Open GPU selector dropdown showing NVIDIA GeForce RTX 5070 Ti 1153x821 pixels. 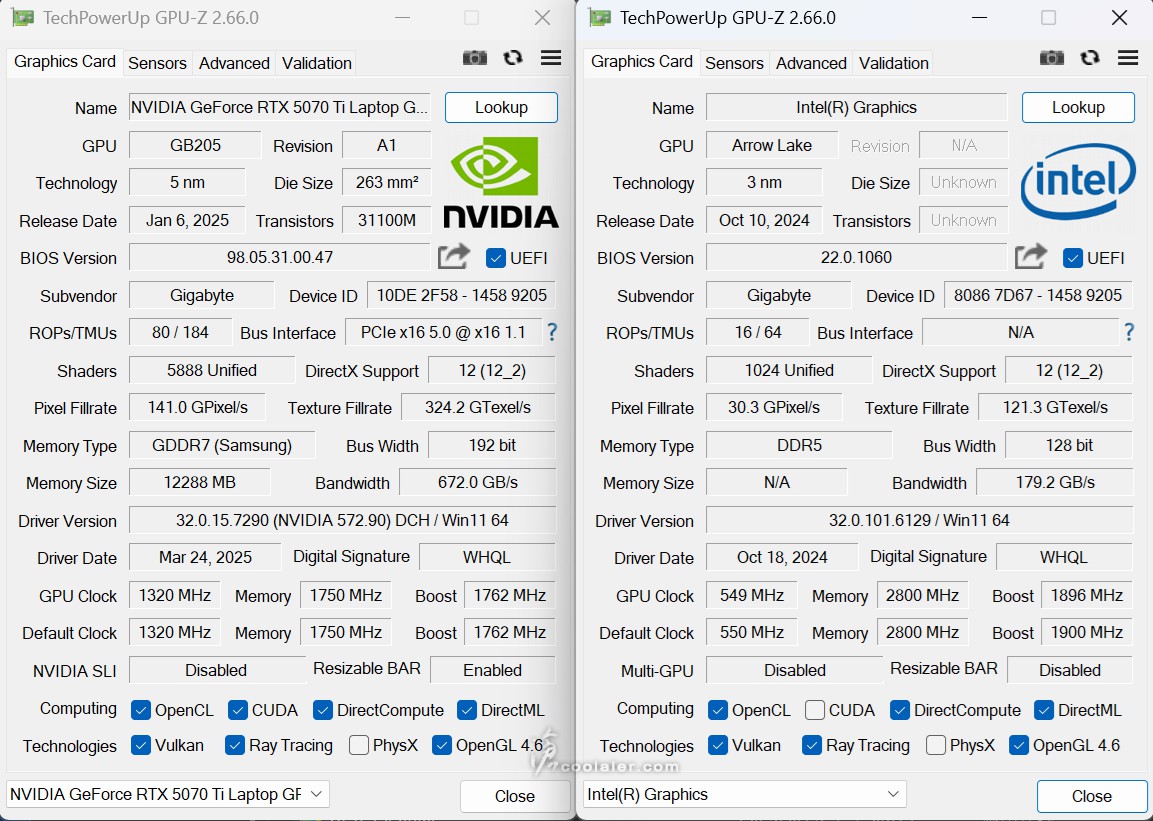tap(168, 795)
